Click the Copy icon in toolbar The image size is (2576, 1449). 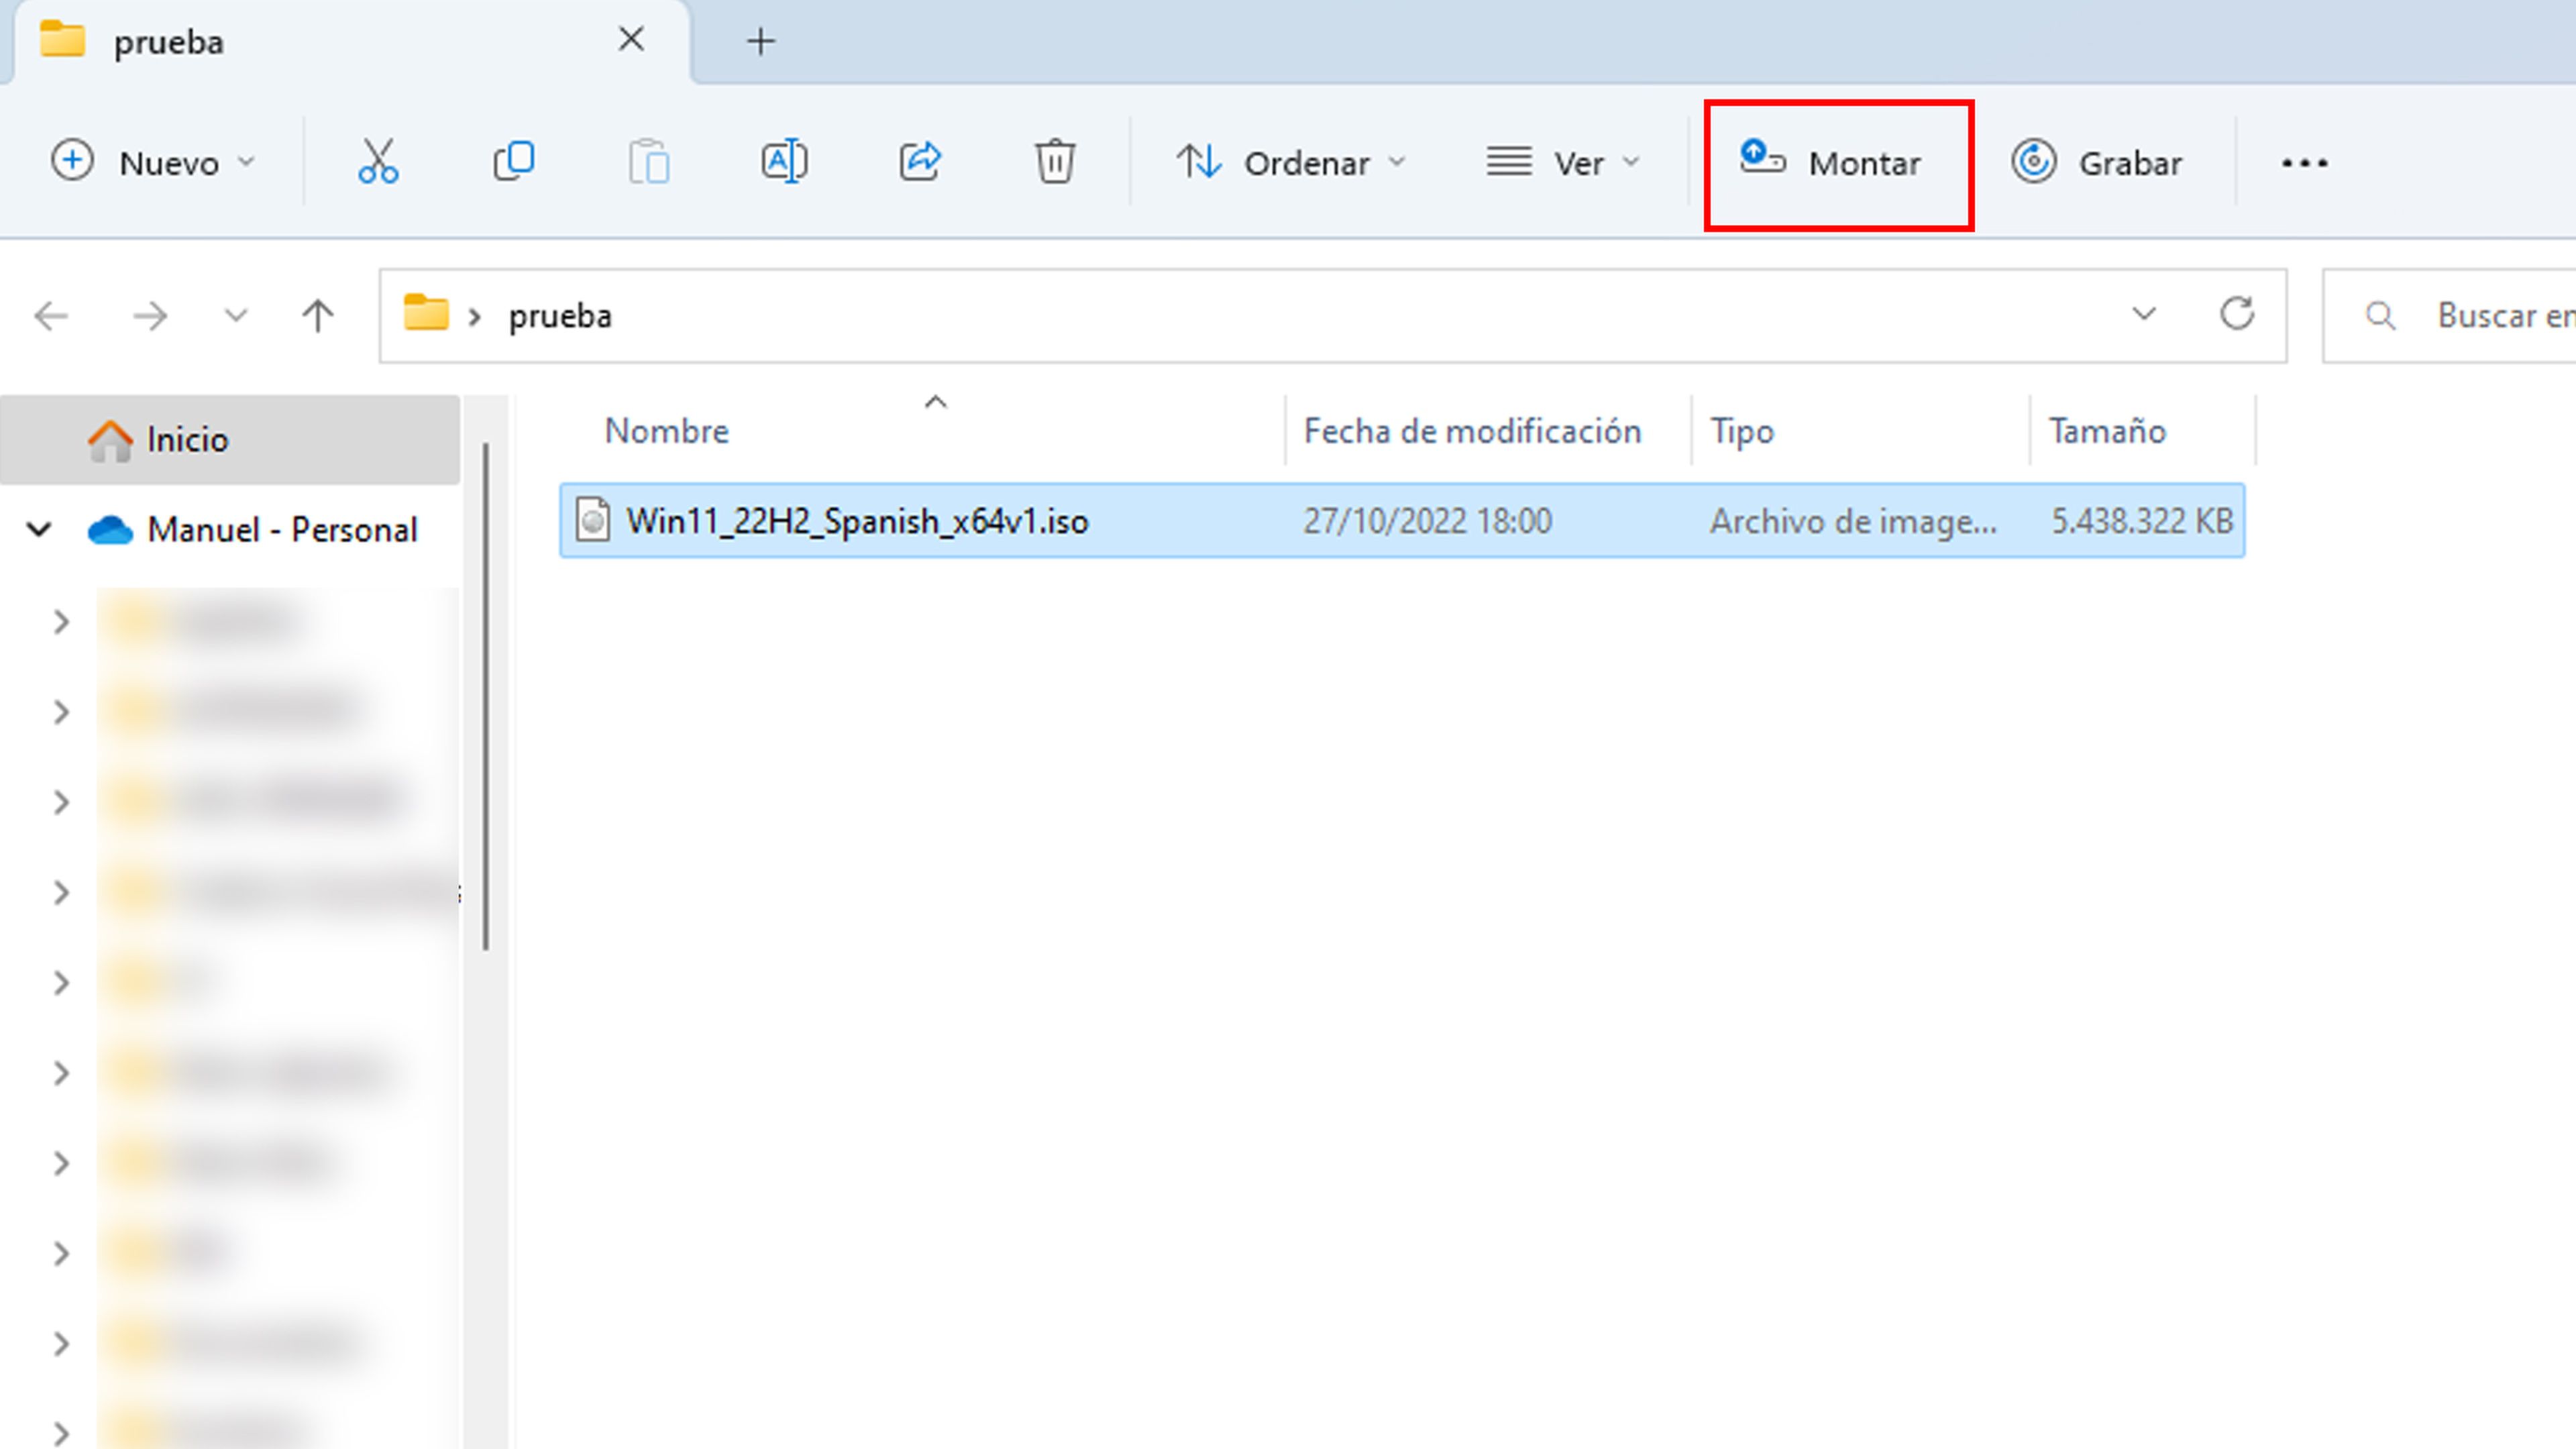click(x=514, y=161)
